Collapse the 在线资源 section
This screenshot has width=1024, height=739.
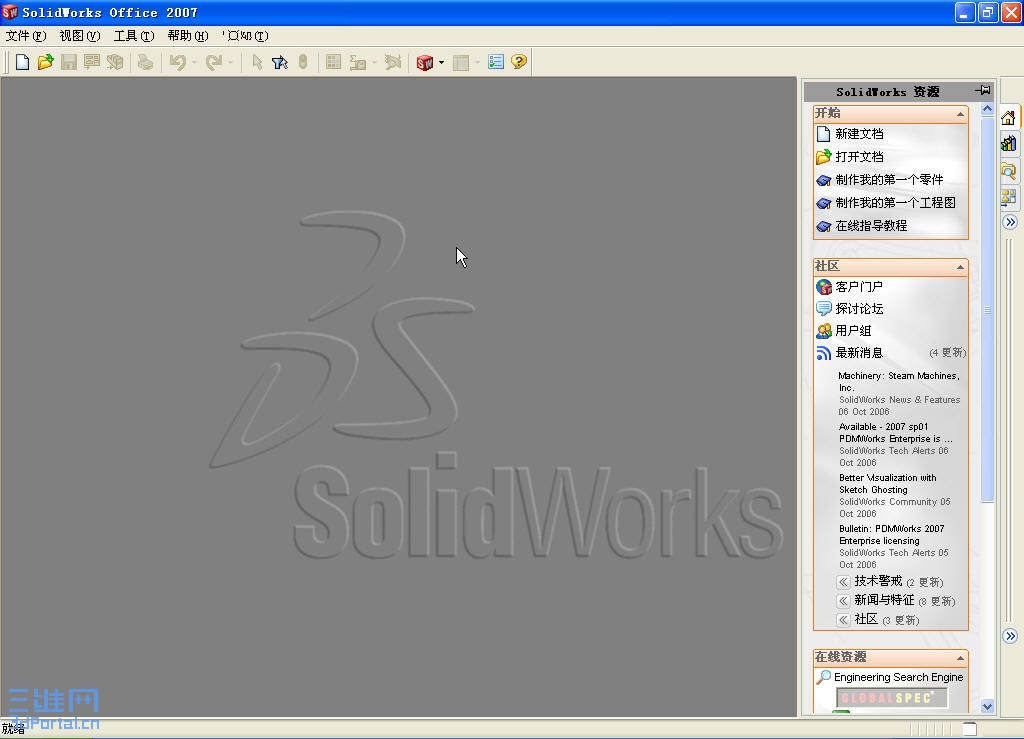tap(961, 657)
